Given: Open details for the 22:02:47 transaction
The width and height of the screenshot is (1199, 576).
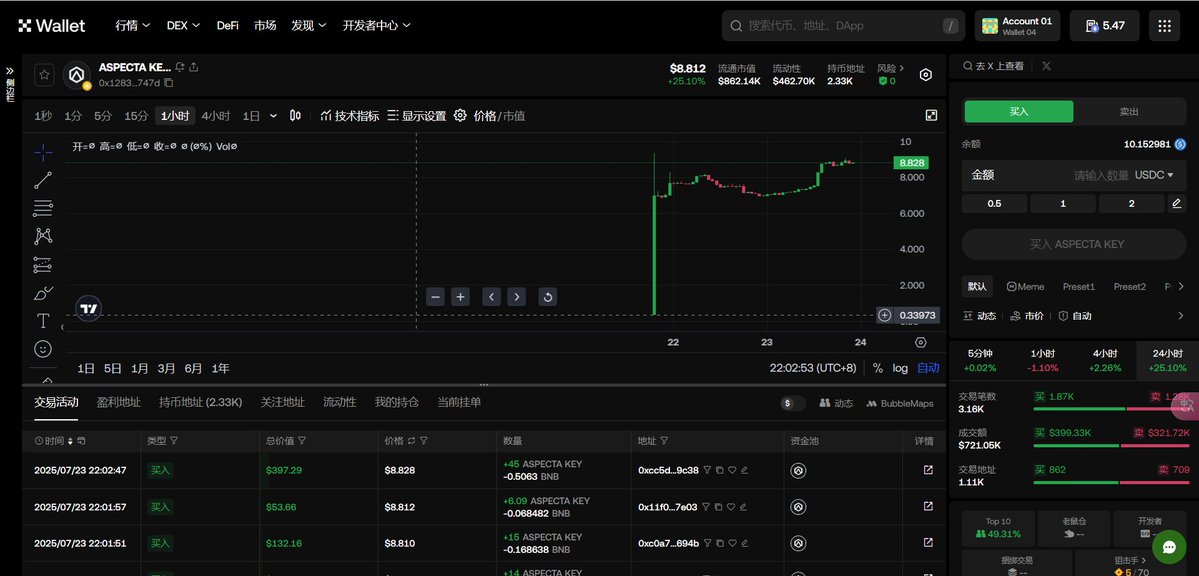Looking at the screenshot, I should tap(928, 470).
